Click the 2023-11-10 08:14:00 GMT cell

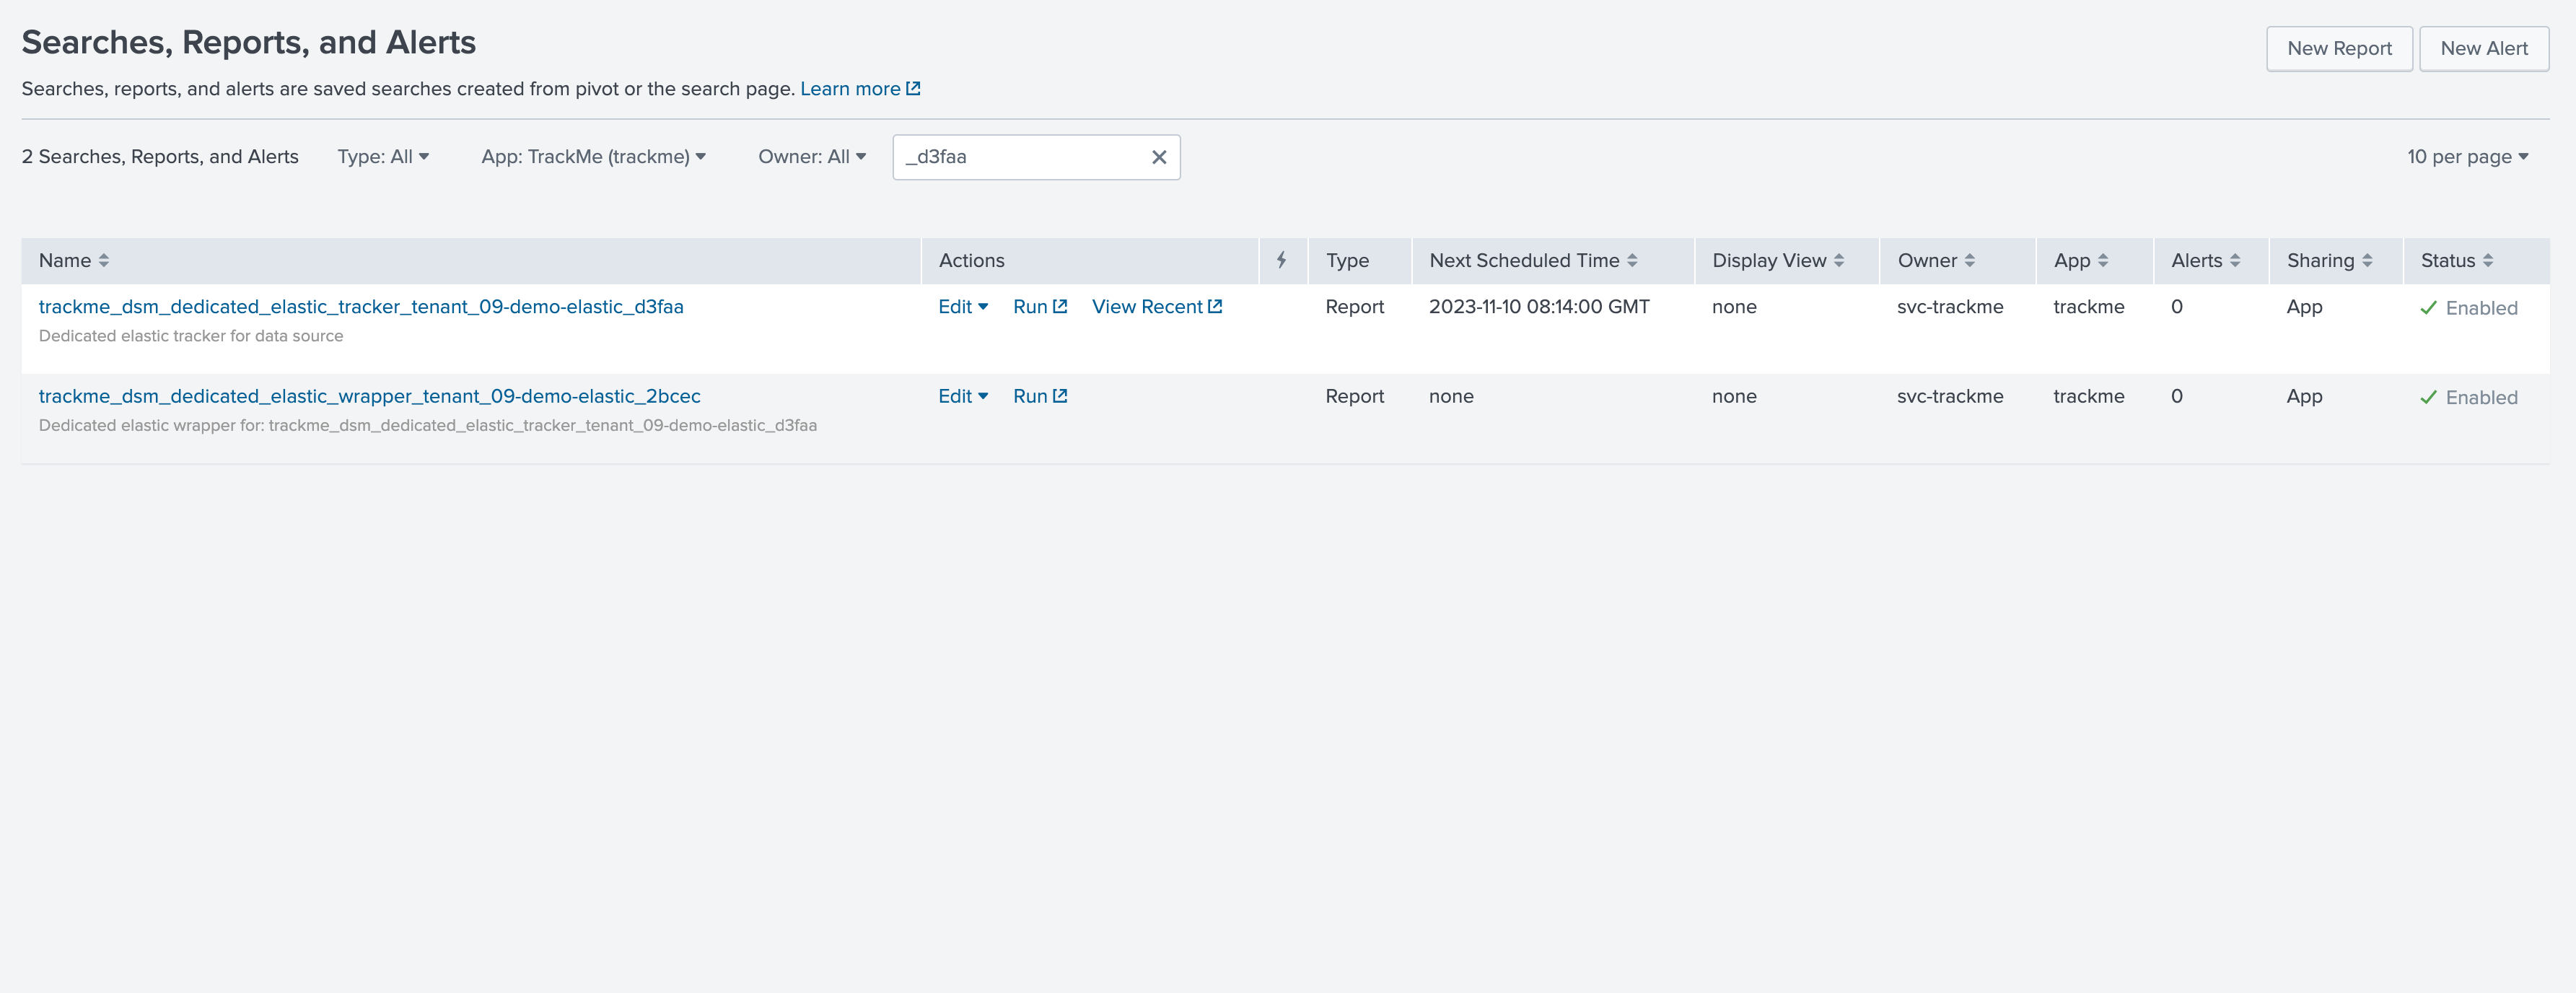coord(1539,307)
